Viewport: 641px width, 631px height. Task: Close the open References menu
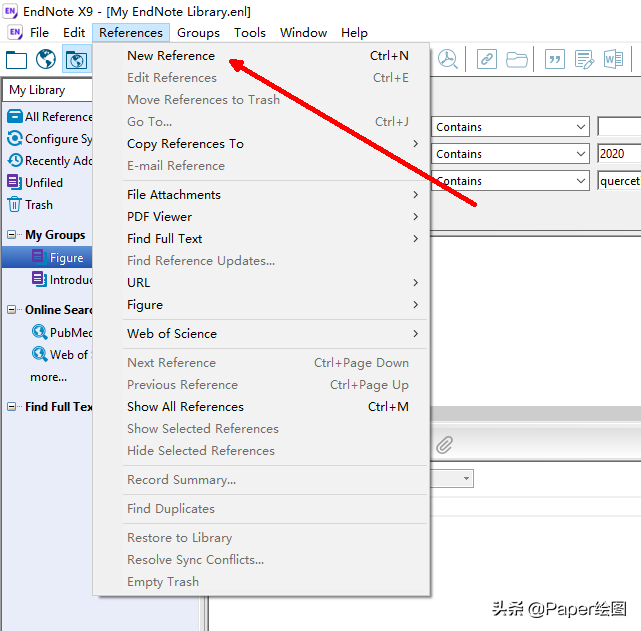point(131,32)
